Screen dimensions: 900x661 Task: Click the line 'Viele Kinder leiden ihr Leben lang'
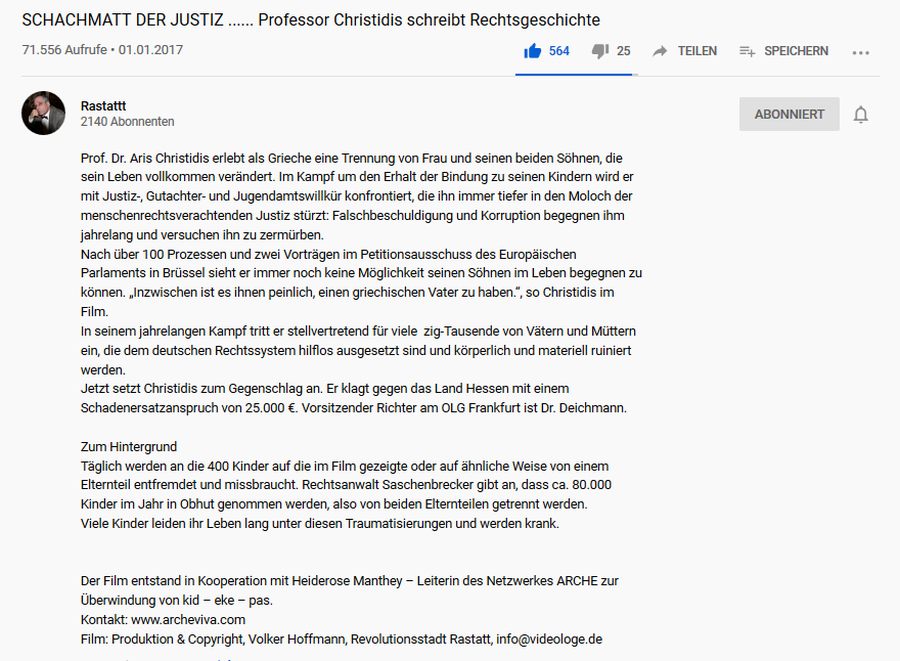(320, 523)
